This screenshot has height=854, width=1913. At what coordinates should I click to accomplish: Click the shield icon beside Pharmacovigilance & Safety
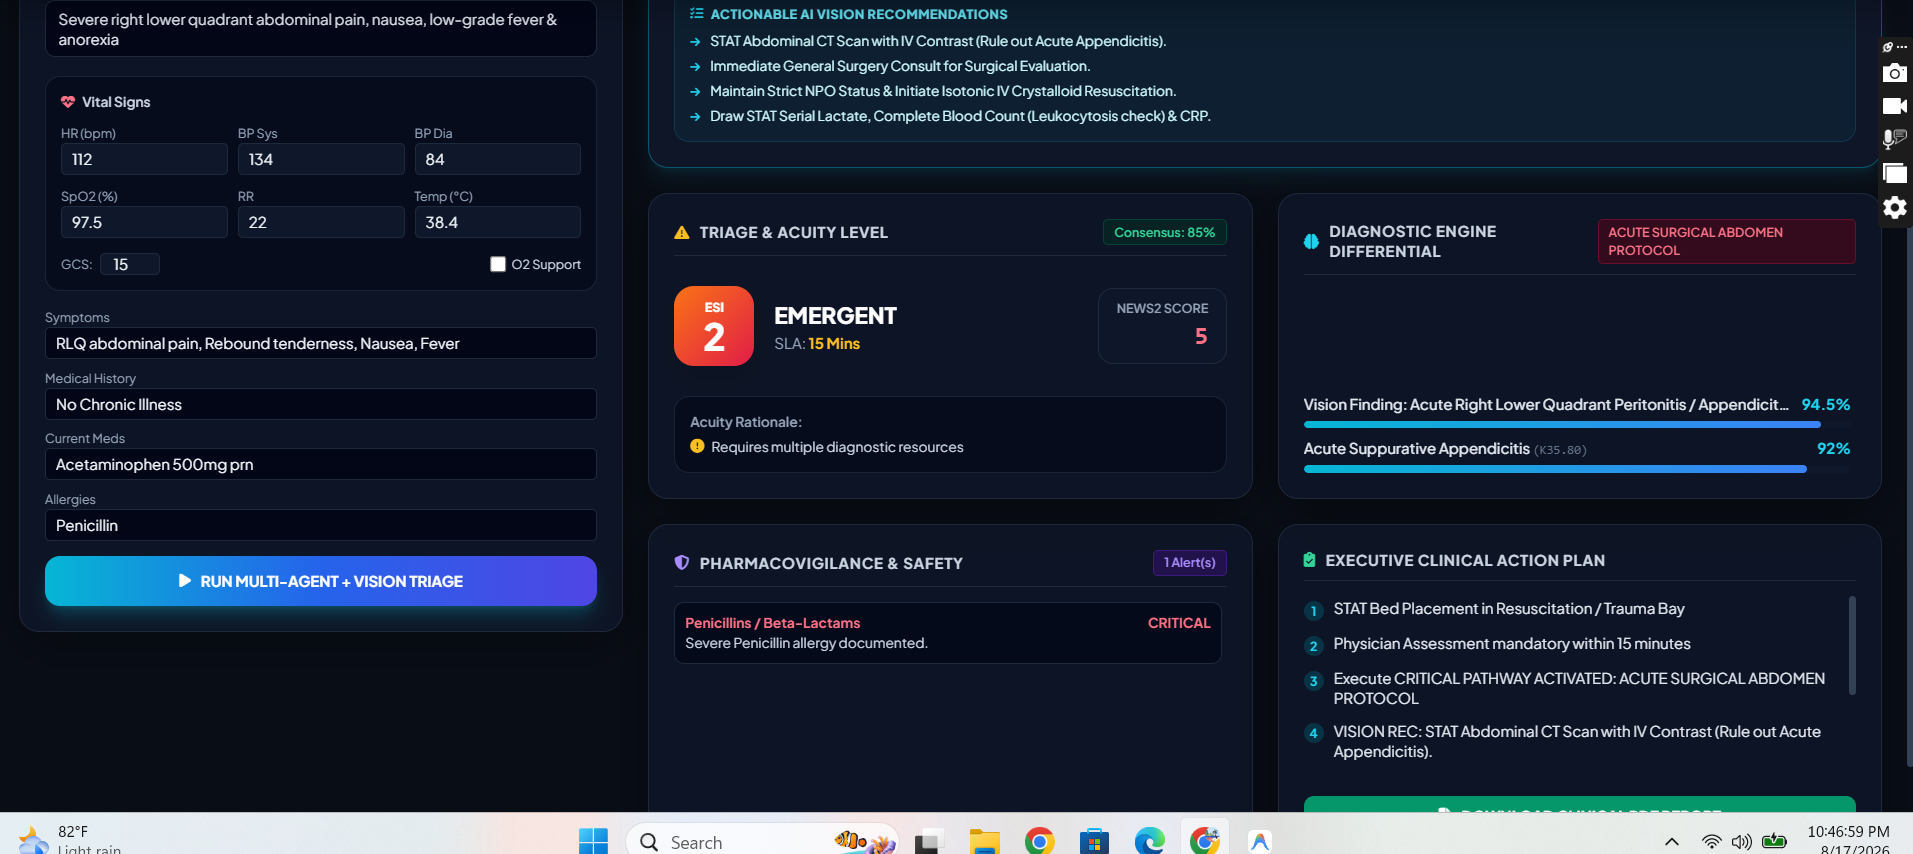(x=682, y=563)
